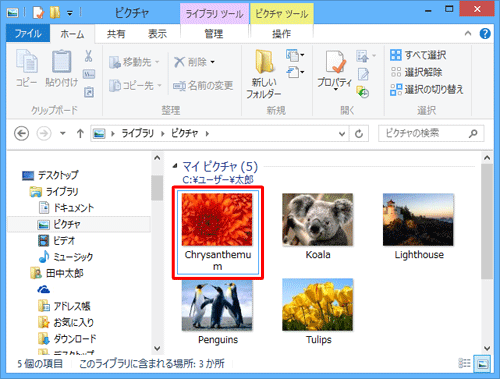Click 選択解除 (Select none)
Image resolution: width=500 pixels, height=379 pixels.
[416, 72]
